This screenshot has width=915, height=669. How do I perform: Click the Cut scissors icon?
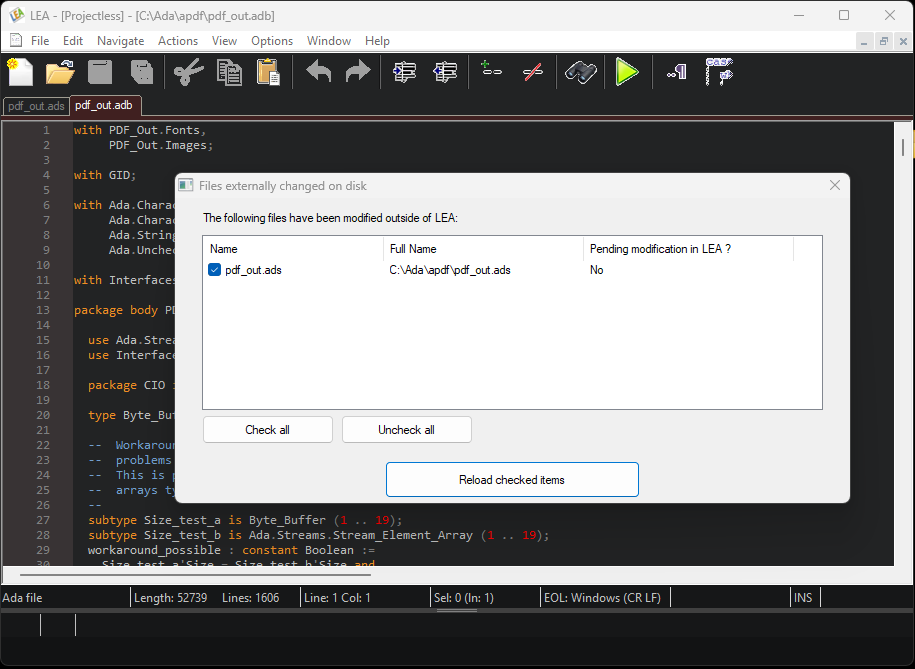coord(187,72)
